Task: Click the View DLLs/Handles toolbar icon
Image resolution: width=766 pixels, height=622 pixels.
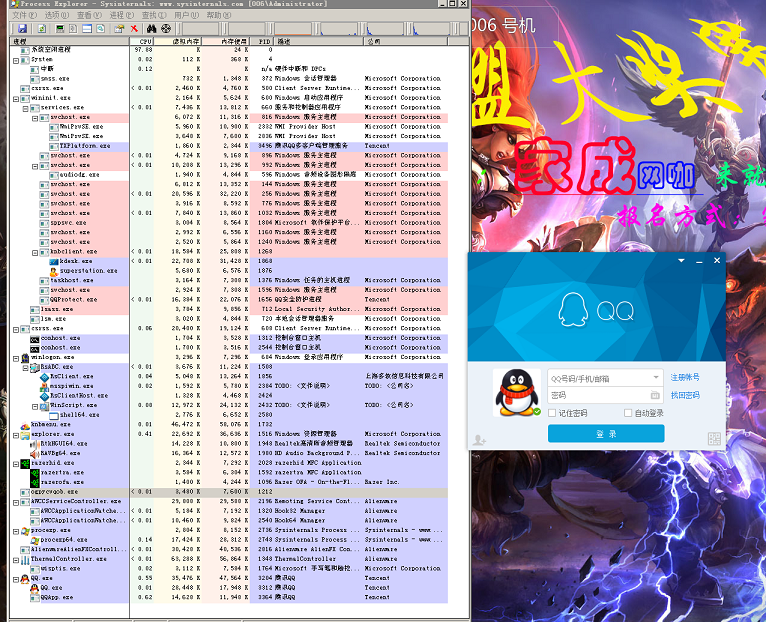Action: tap(100, 29)
